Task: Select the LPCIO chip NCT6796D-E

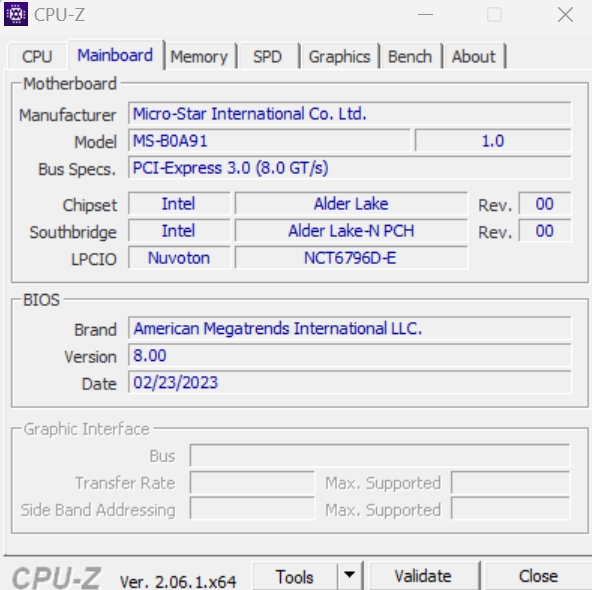Action: (351, 258)
